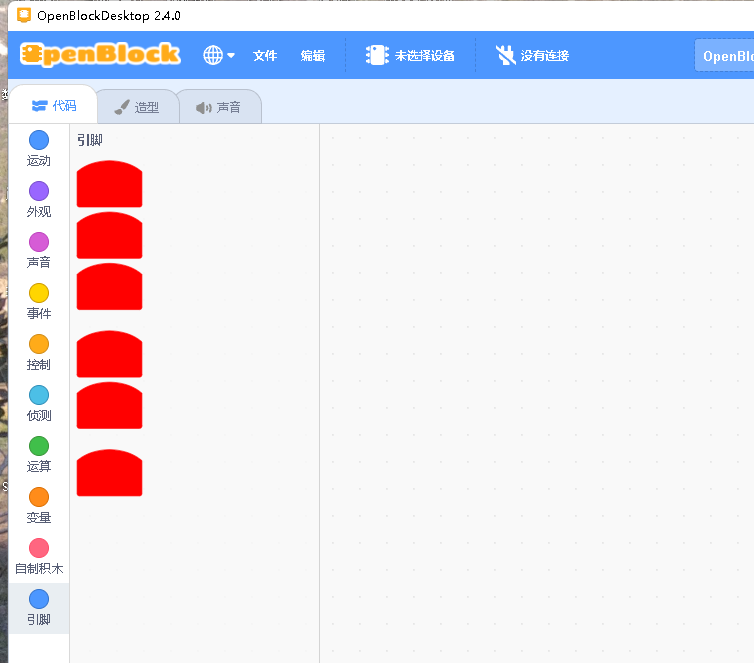Click the OpenBlock project title field

pyautogui.click(x=724, y=56)
